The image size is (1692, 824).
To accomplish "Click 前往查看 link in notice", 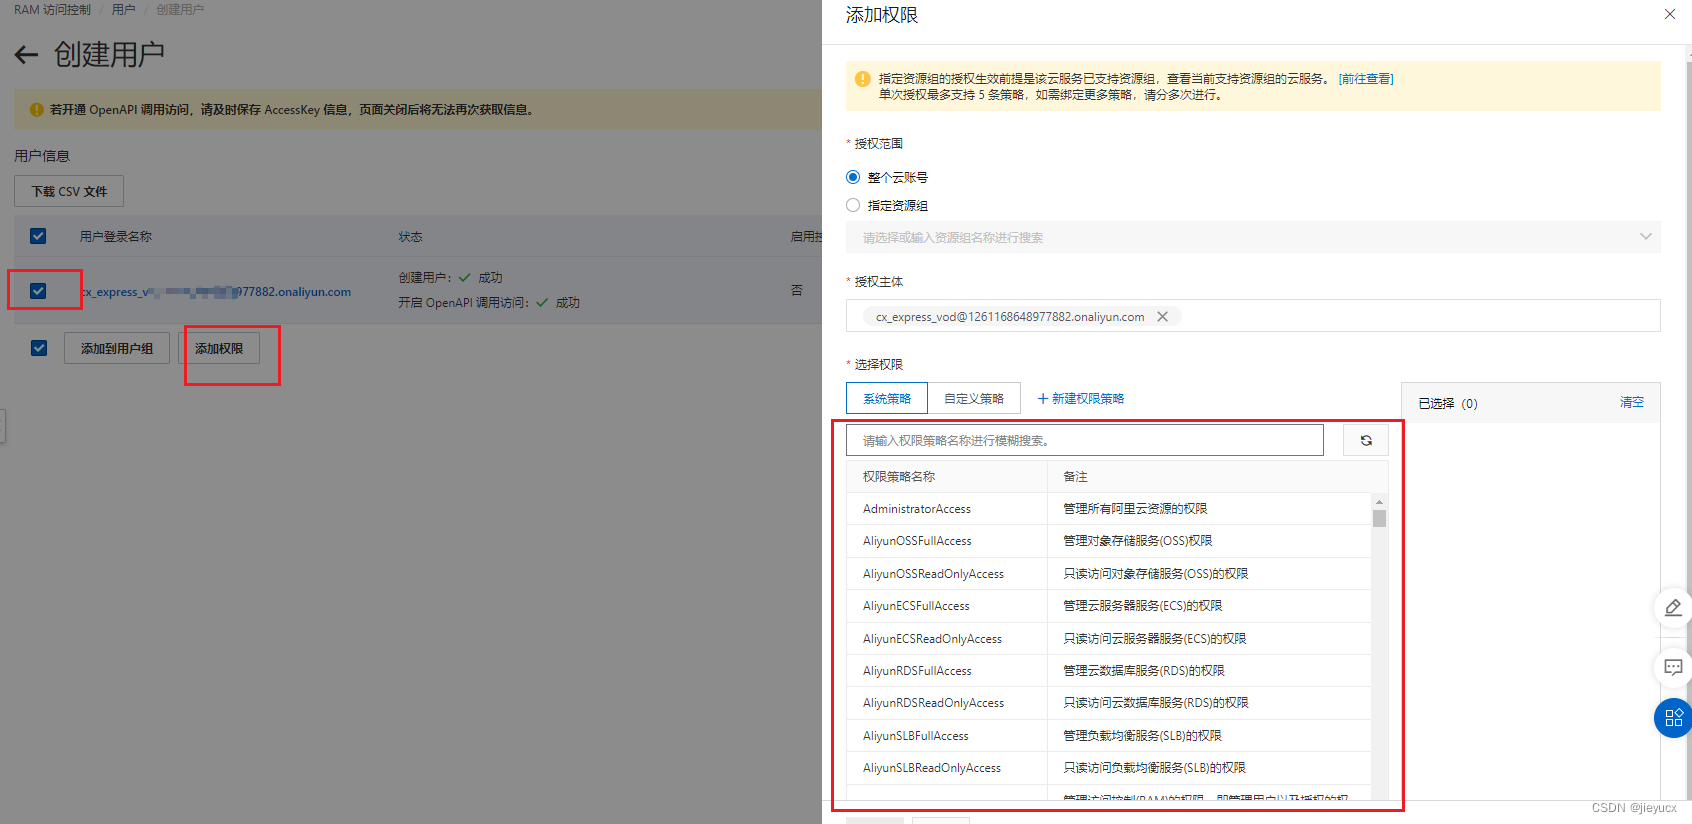I will click(1366, 79).
